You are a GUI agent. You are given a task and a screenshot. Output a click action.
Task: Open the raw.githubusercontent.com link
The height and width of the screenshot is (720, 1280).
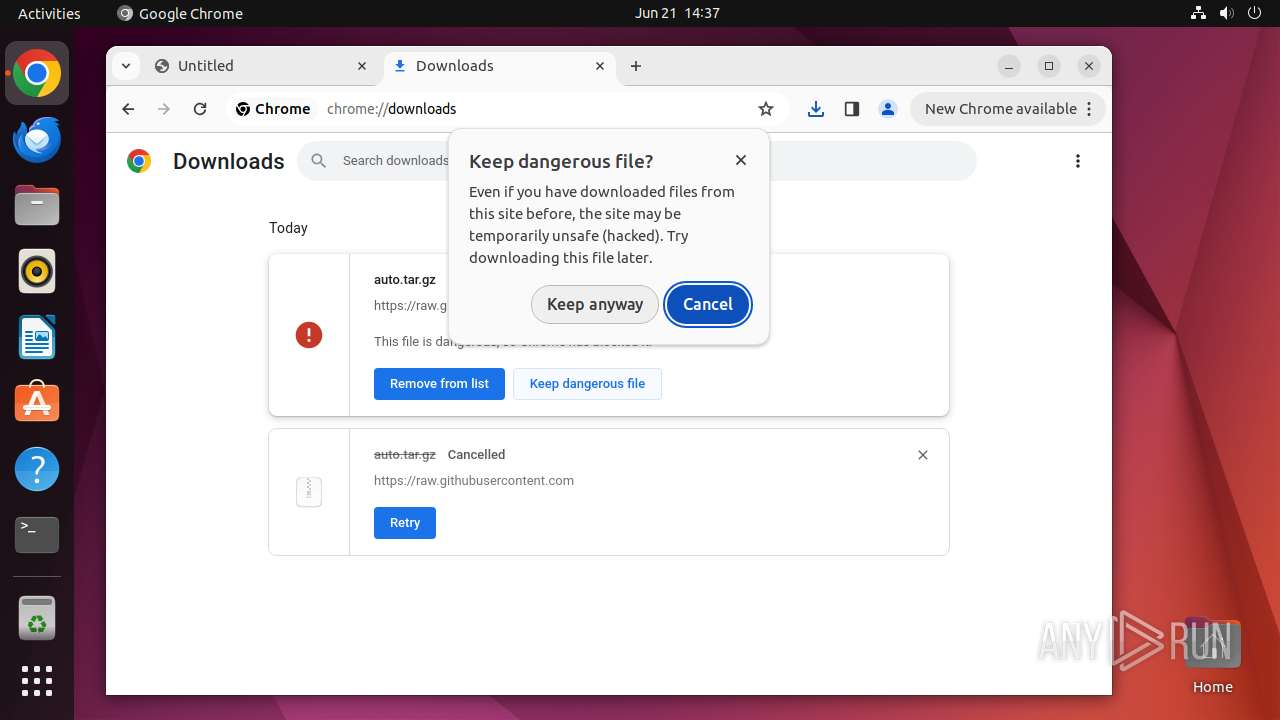[474, 481]
